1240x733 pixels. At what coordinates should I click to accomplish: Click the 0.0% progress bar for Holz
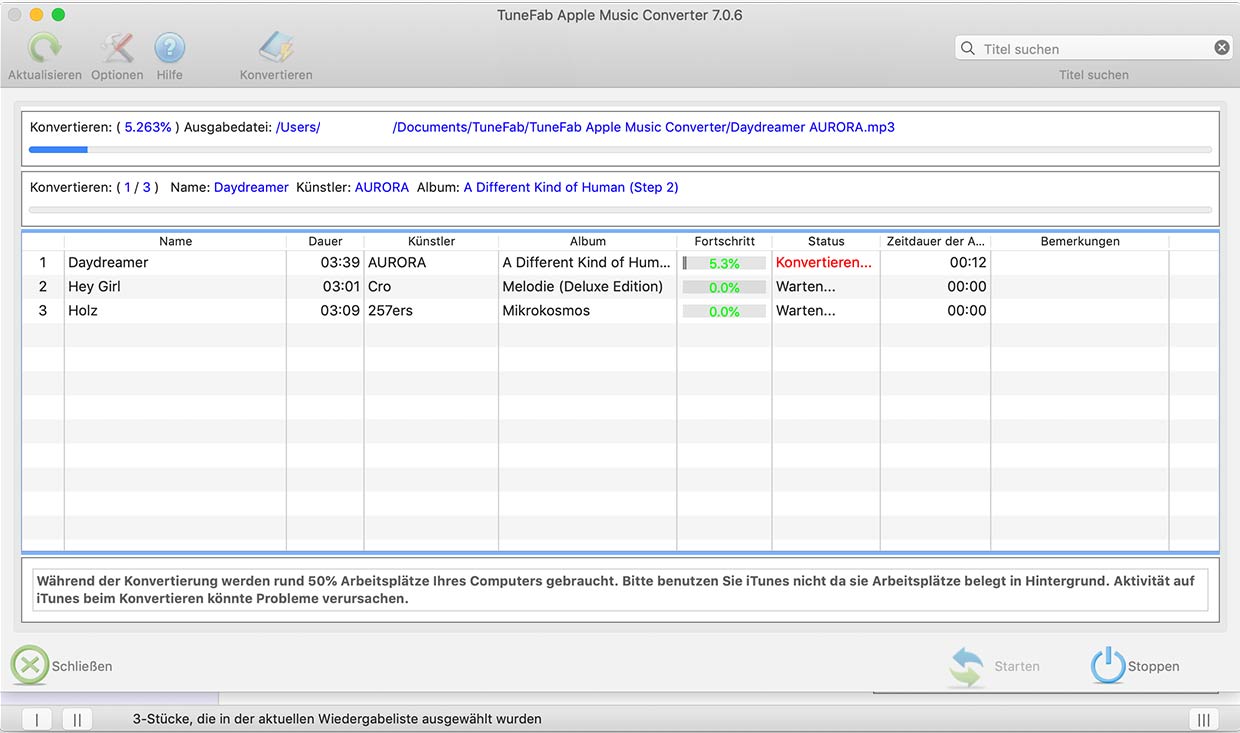724,311
